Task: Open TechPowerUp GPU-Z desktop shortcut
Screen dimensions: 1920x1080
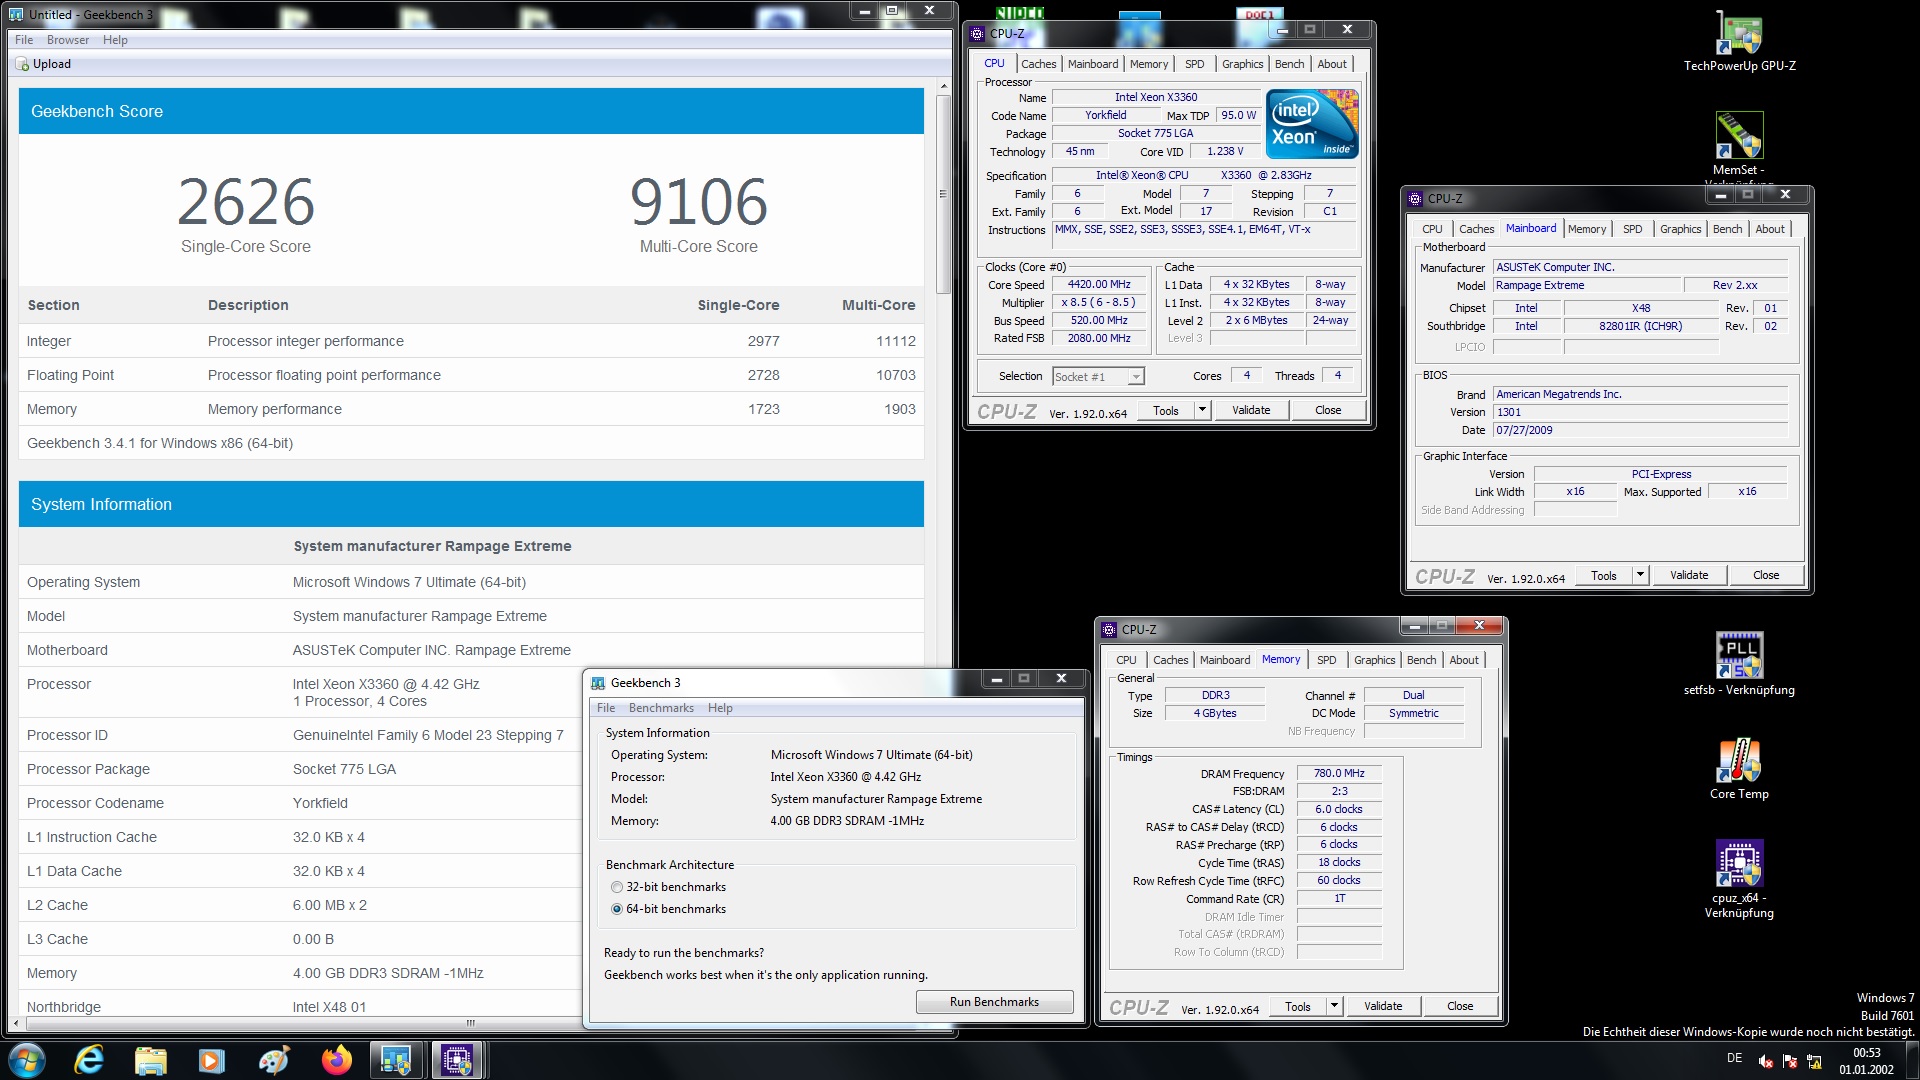Action: pyautogui.click(x=1739, y=40)
